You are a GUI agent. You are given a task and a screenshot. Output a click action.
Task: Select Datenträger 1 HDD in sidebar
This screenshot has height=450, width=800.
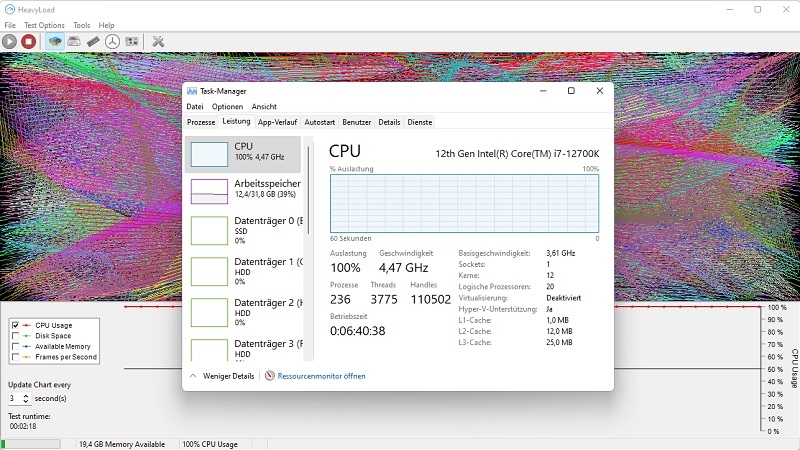243,271
